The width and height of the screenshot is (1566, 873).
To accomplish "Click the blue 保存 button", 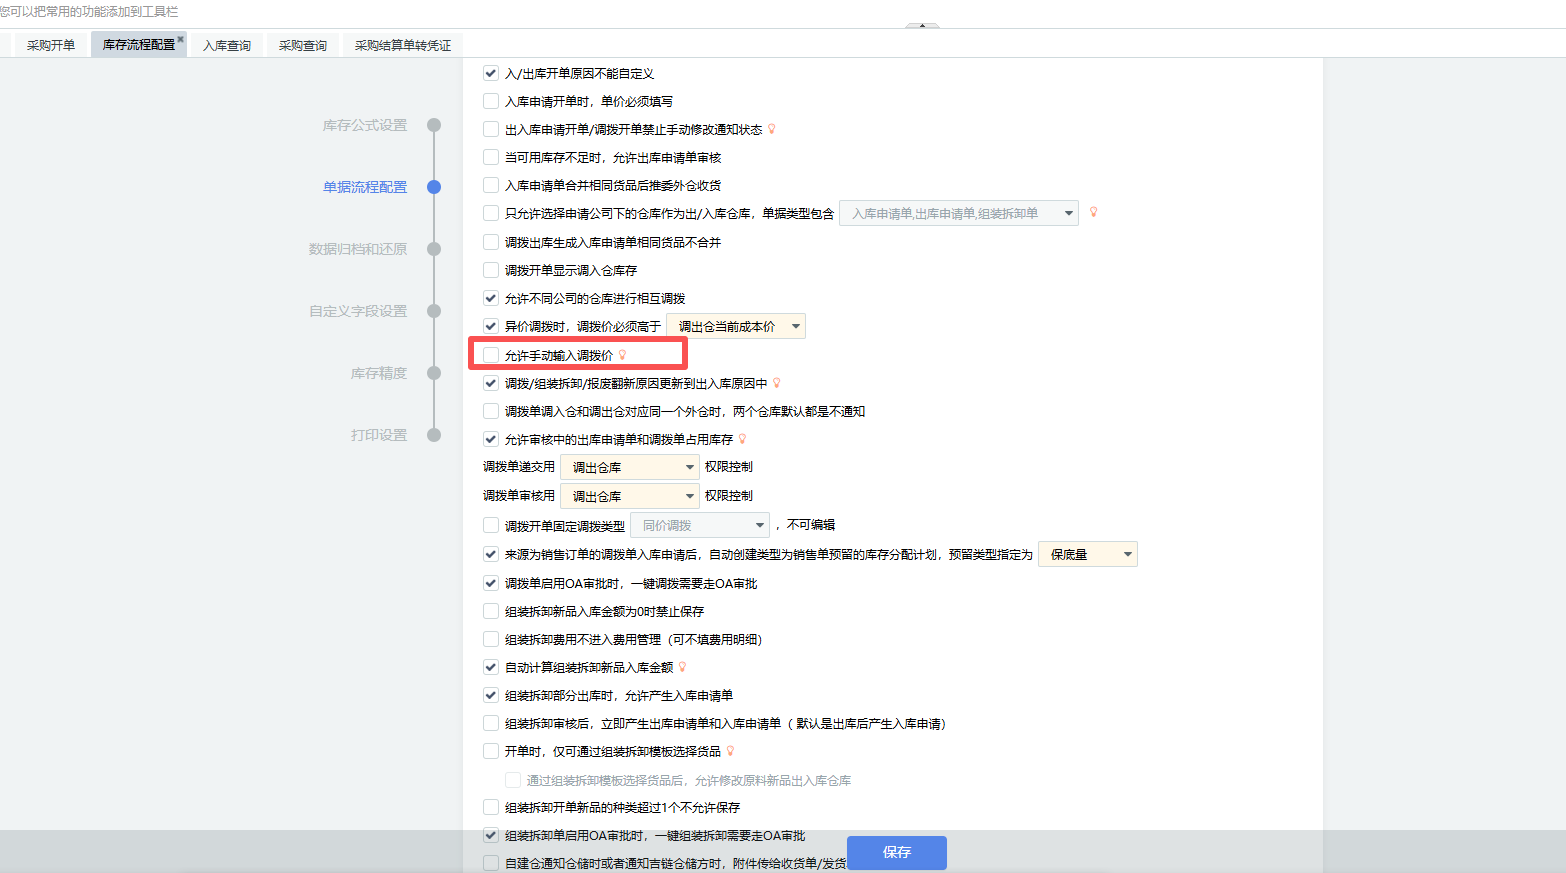I will [896, 852].
